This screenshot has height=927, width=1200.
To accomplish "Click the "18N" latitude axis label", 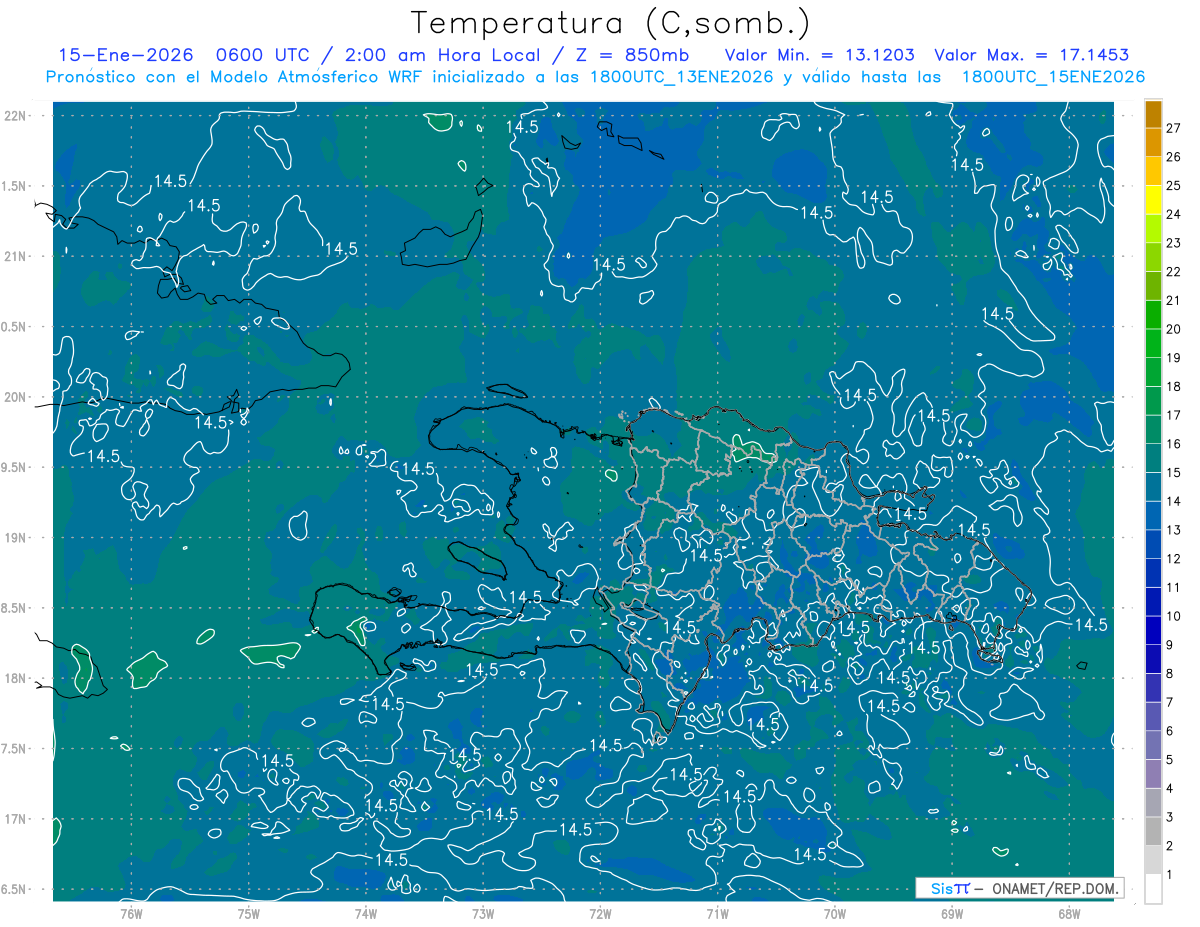I will click(x=15, y=678).
